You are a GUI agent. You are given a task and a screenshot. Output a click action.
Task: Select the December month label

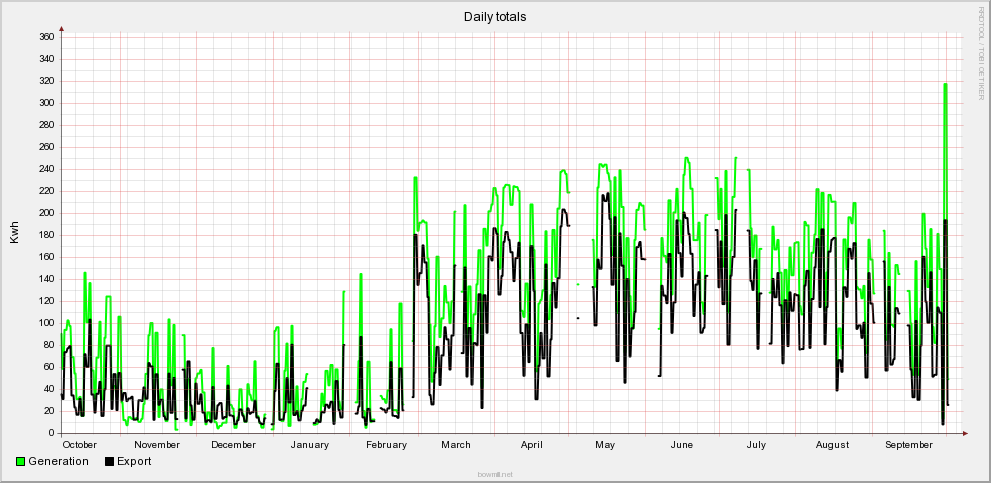point(233,445)
